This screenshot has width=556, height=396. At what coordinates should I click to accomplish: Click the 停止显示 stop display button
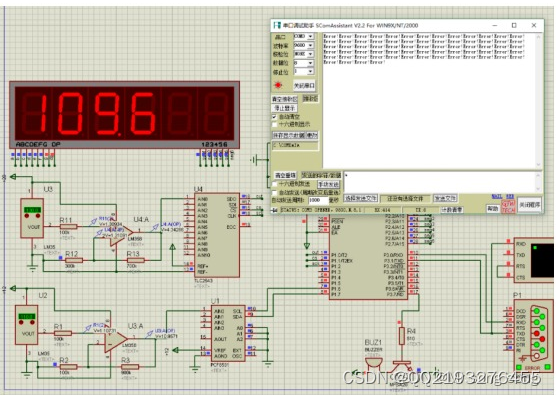tap(284, 108)
